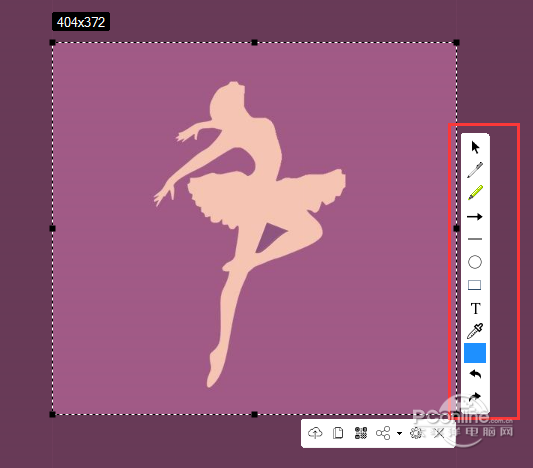Select the green highlighter marker tool
This screenshot has width=533, height=468.
coord(475,193)
